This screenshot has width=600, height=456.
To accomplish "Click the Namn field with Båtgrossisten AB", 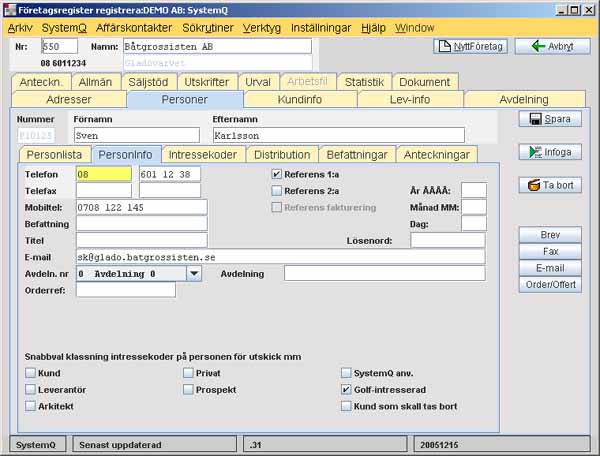I will point(217,46).
